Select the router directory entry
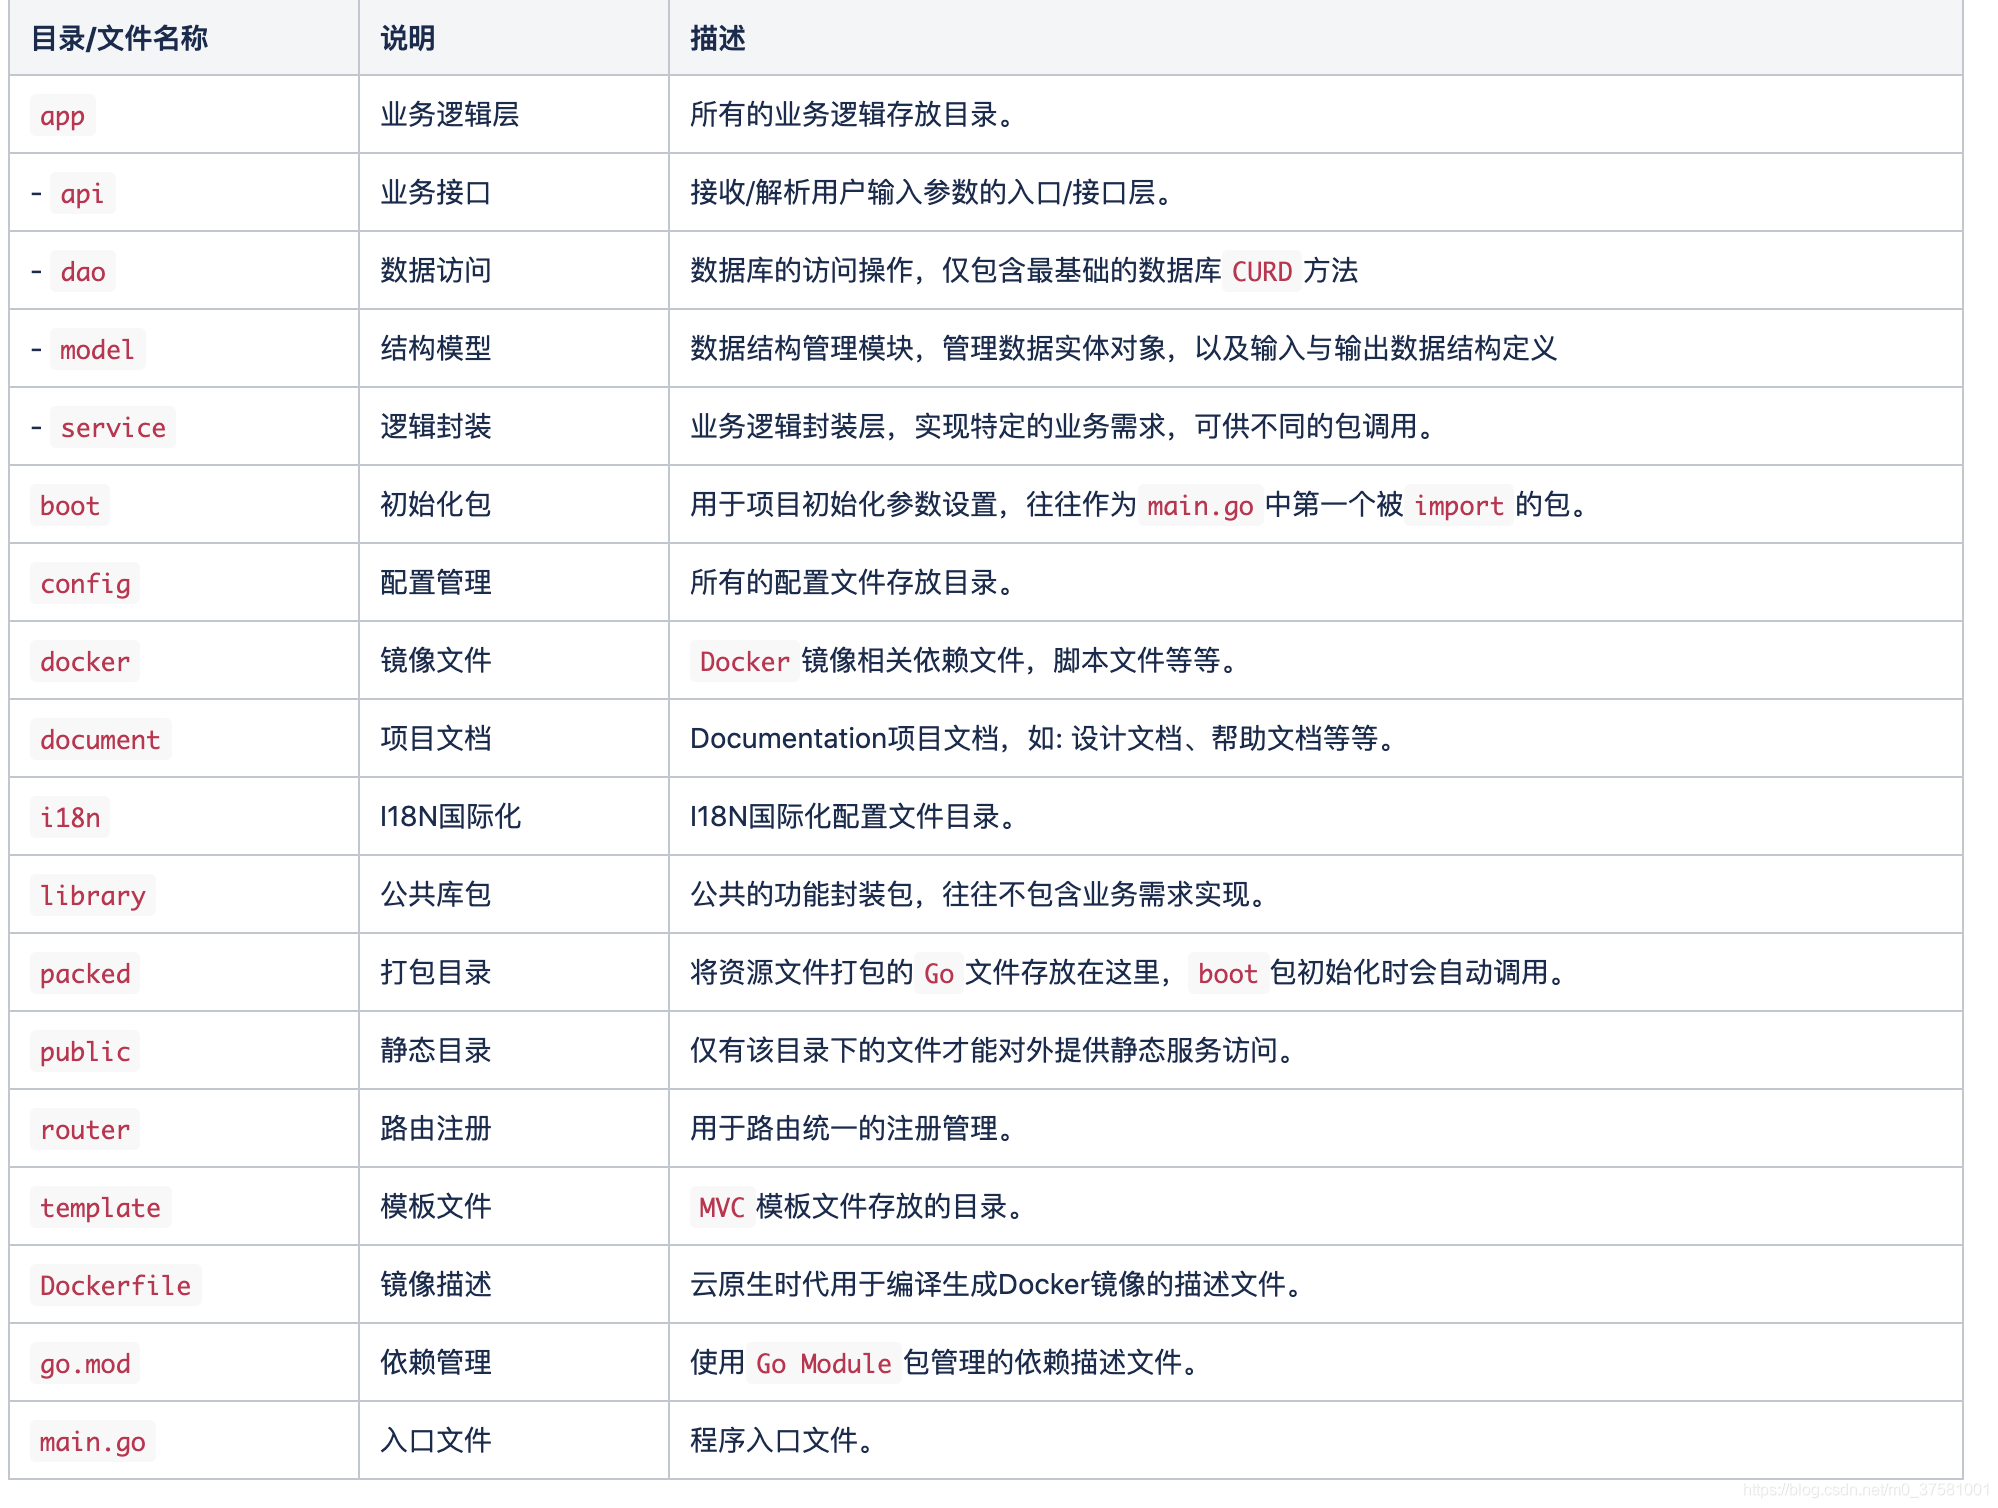Screen dimensions: 1998x1508 84,1129
